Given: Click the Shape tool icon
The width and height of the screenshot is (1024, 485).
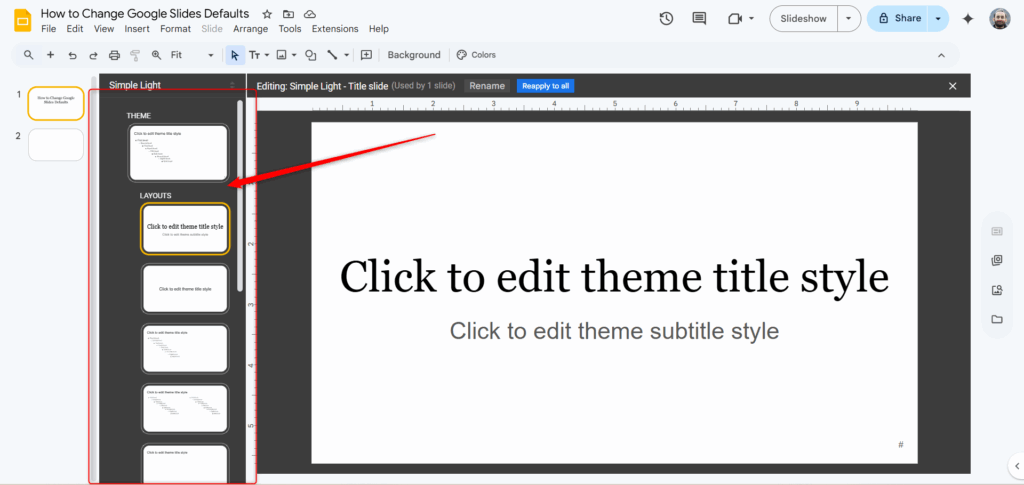Looking at the screenshot, I should [310, 55].
